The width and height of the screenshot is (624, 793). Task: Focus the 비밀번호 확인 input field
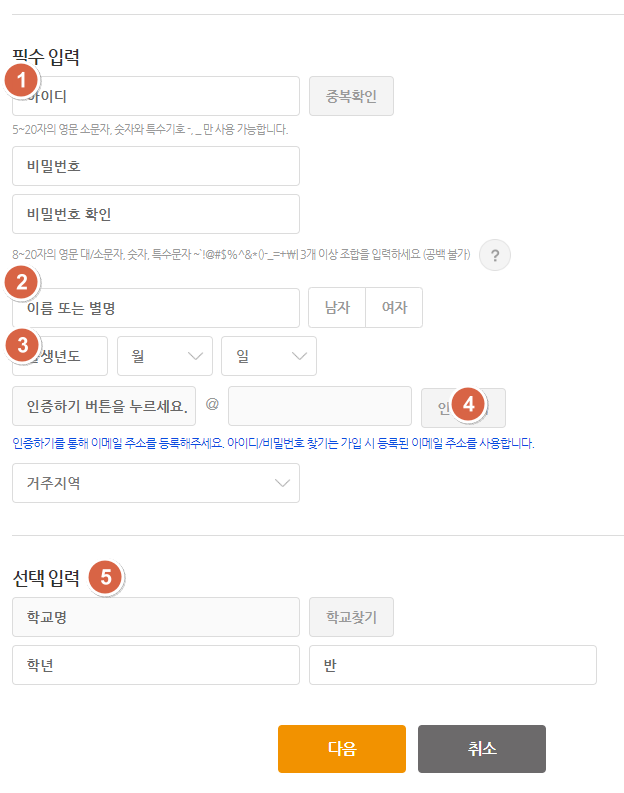tap(156, 214)
